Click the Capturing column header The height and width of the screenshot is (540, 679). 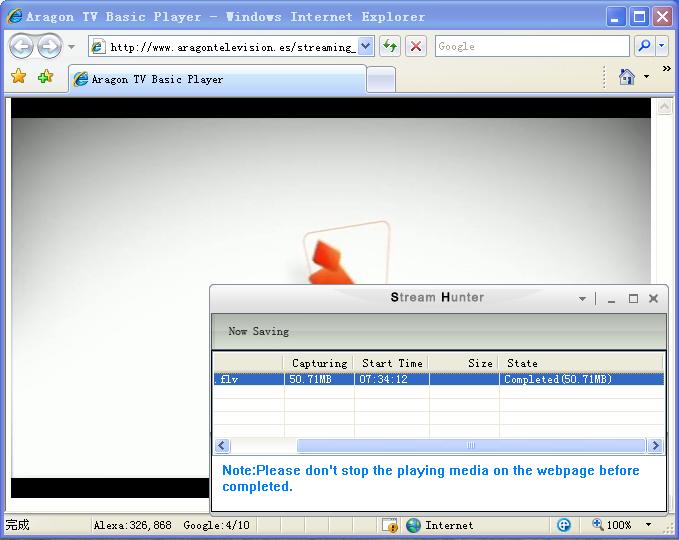(x=319, y=363)
